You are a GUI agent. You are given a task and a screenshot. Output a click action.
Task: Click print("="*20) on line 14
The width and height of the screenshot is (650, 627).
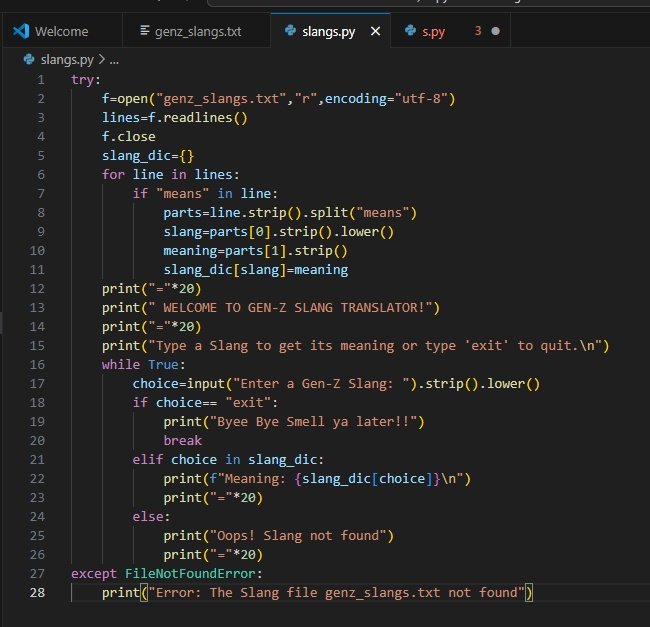(x=152, y=327)
